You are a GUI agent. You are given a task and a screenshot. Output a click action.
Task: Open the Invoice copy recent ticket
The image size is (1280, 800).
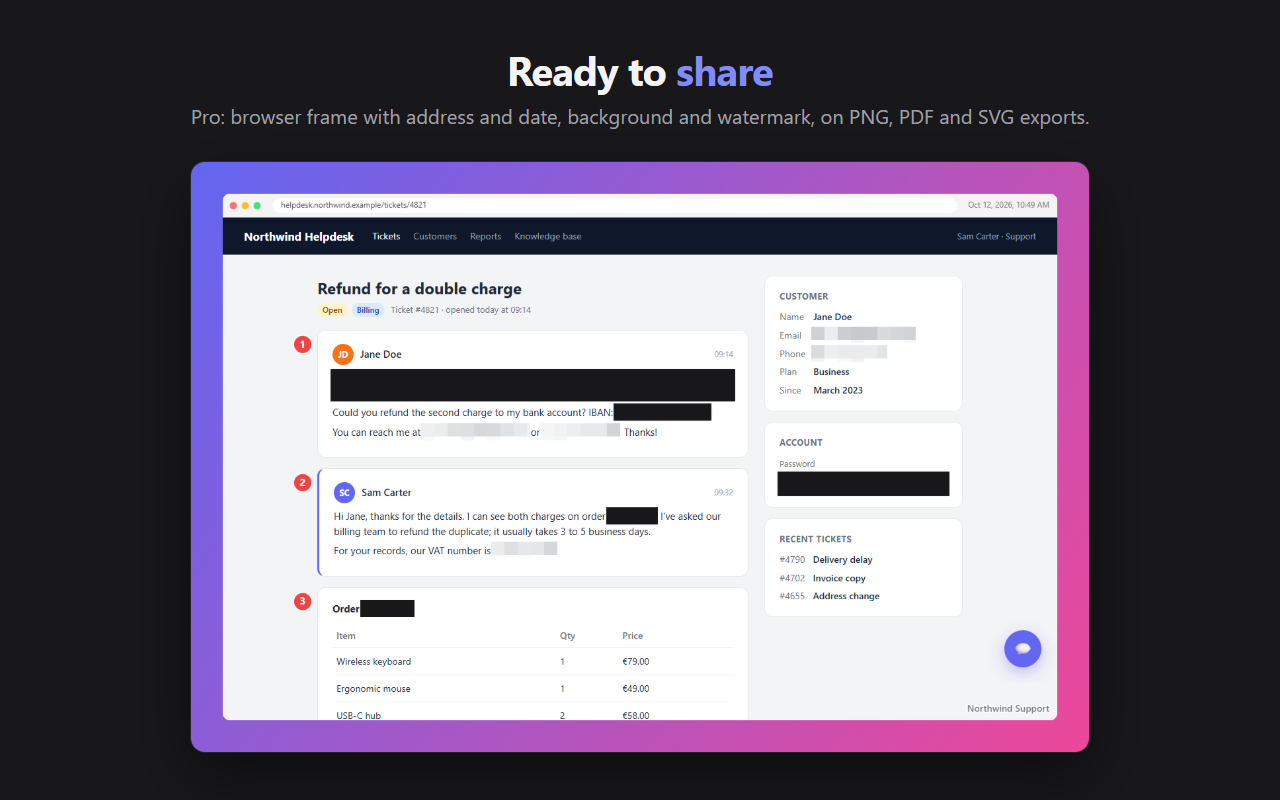(x=839, y=578)
